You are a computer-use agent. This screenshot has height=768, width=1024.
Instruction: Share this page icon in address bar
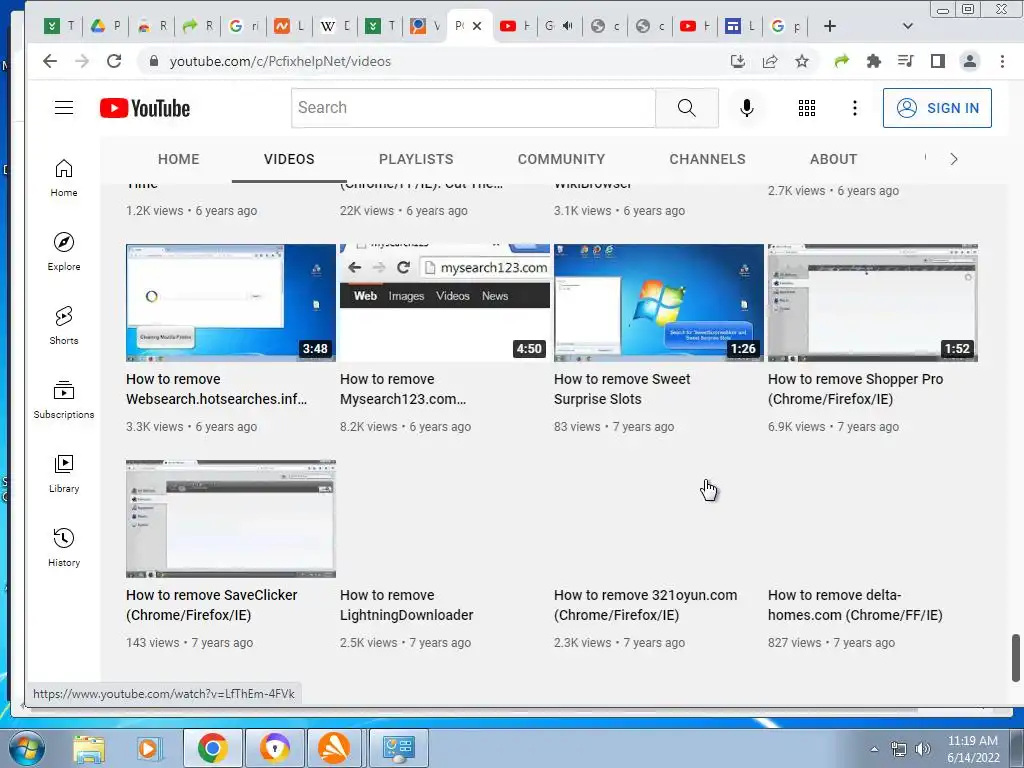pos(770,61)
